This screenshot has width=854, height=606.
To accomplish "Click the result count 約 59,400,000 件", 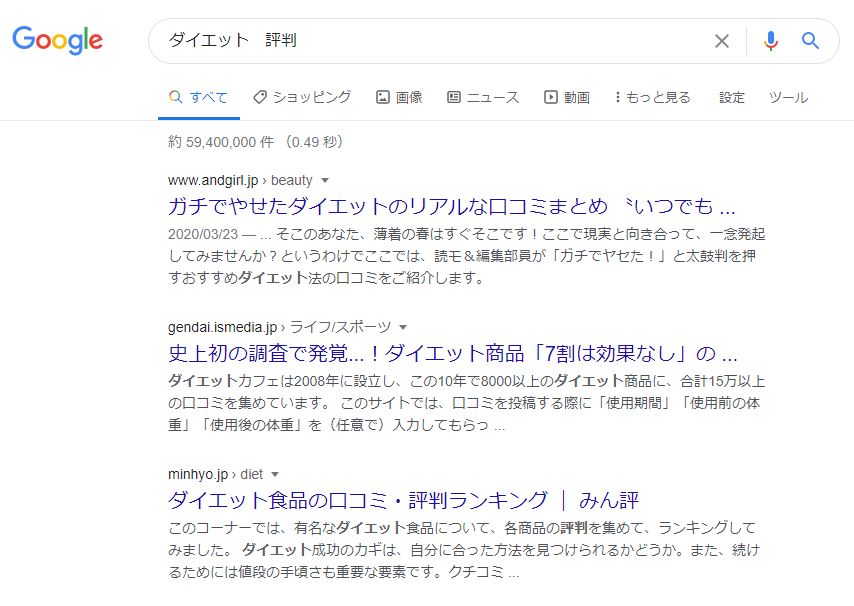I will click(x=221, y=142).
